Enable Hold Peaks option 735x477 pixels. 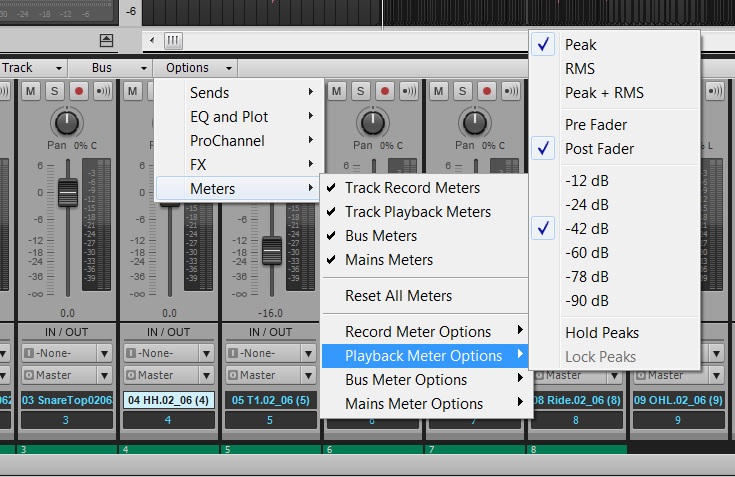click(x=615, y=333)
